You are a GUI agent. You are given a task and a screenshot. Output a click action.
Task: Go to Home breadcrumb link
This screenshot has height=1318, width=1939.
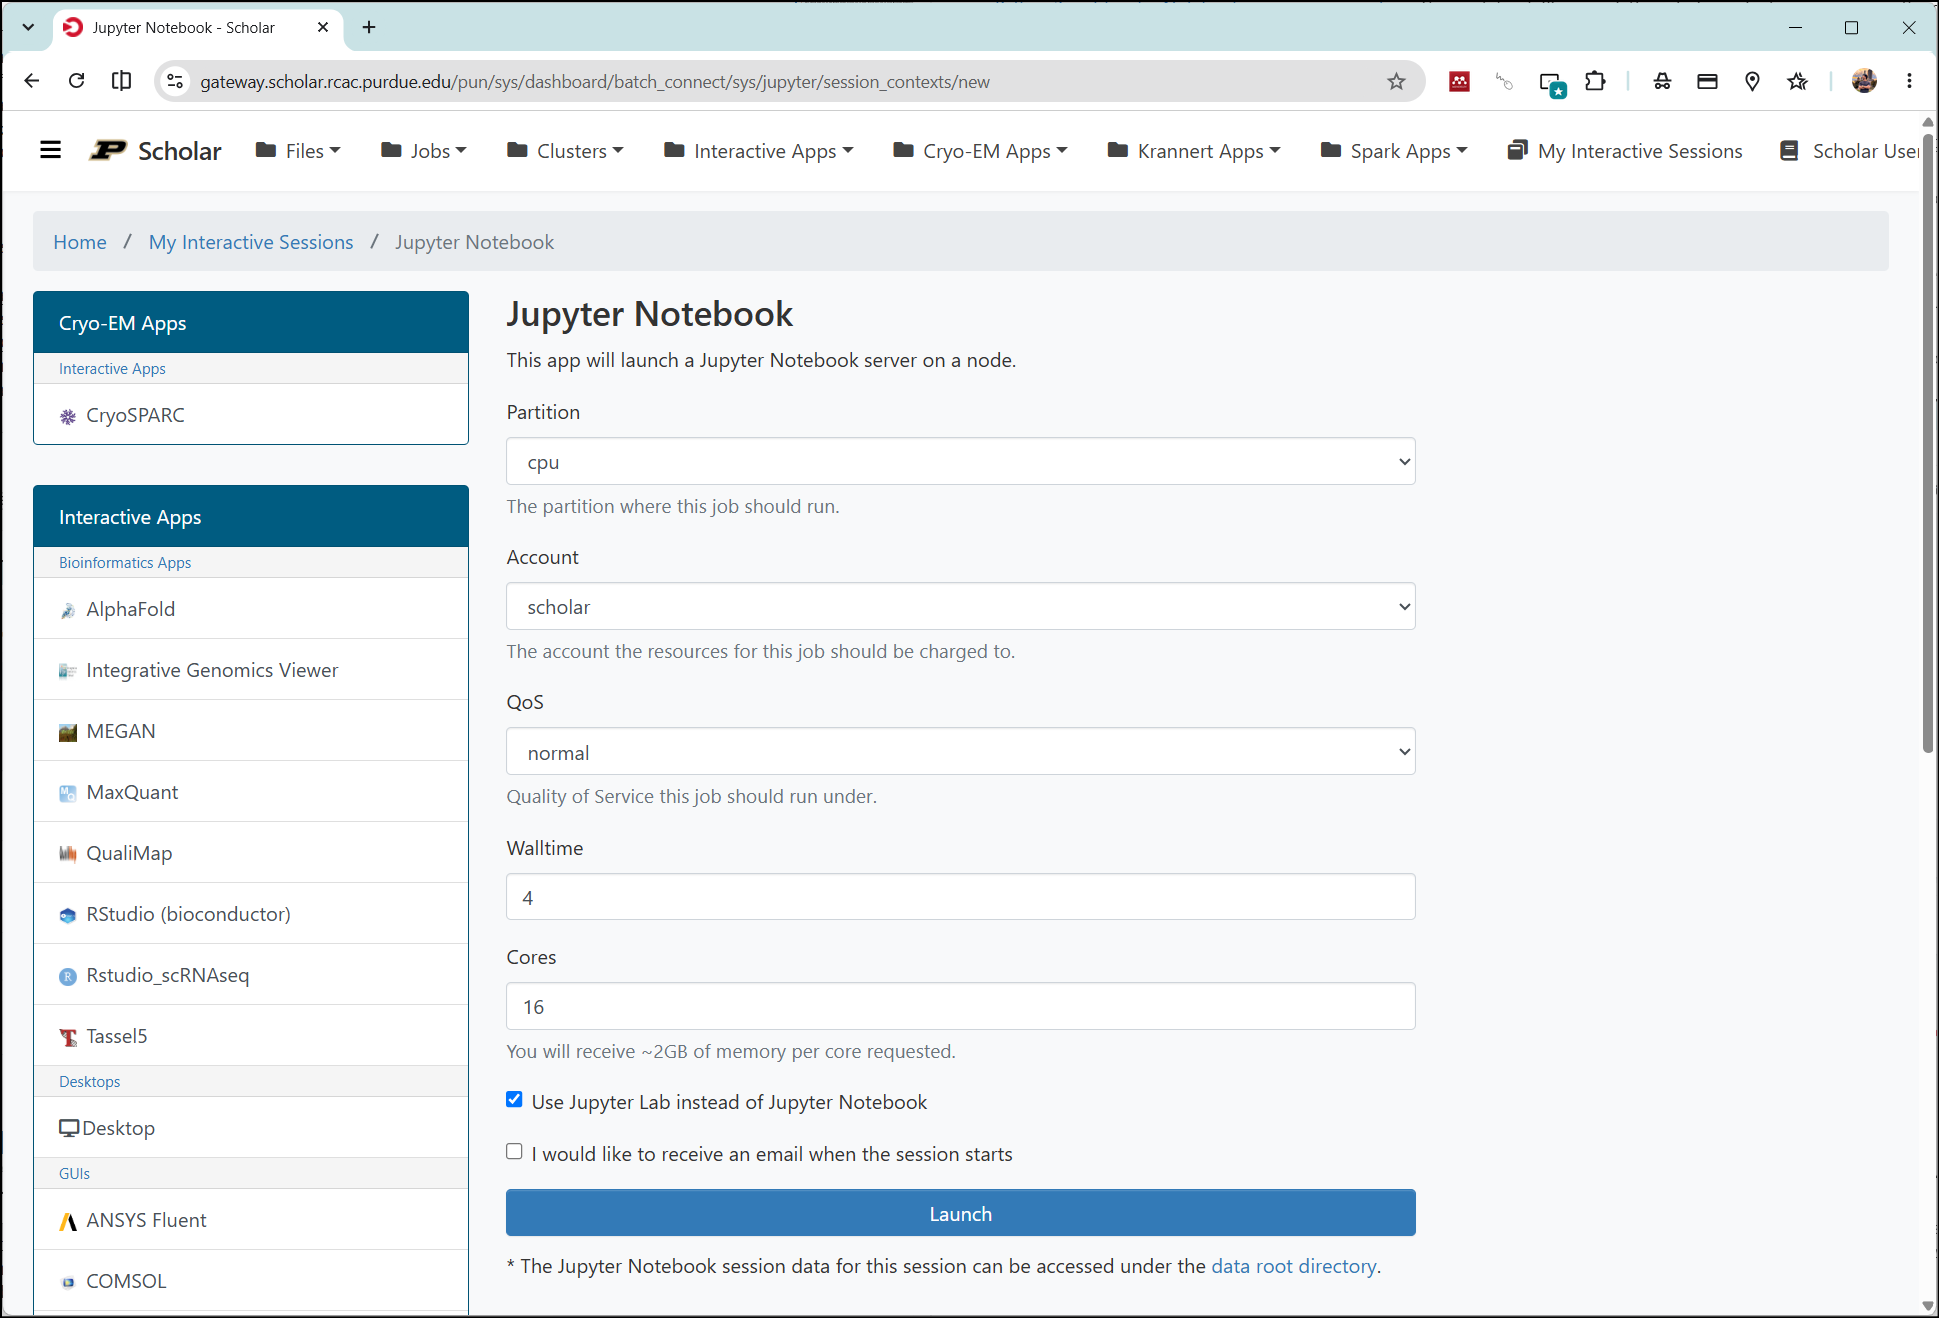[x=80, y=242]
